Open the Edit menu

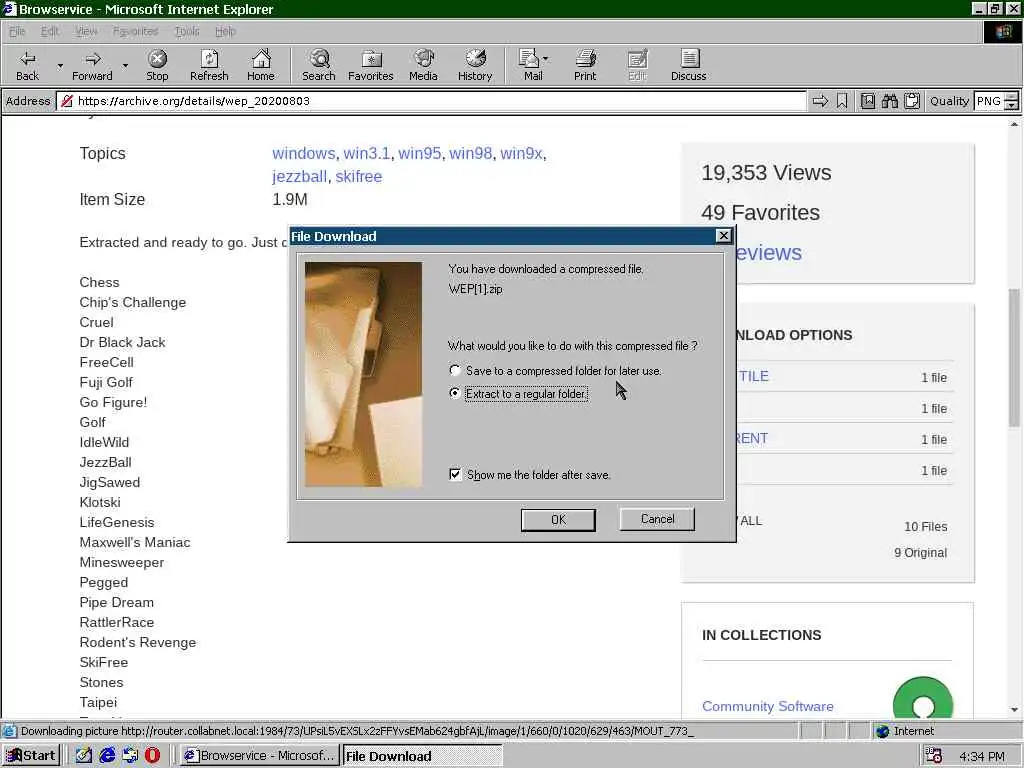(50, 31)
